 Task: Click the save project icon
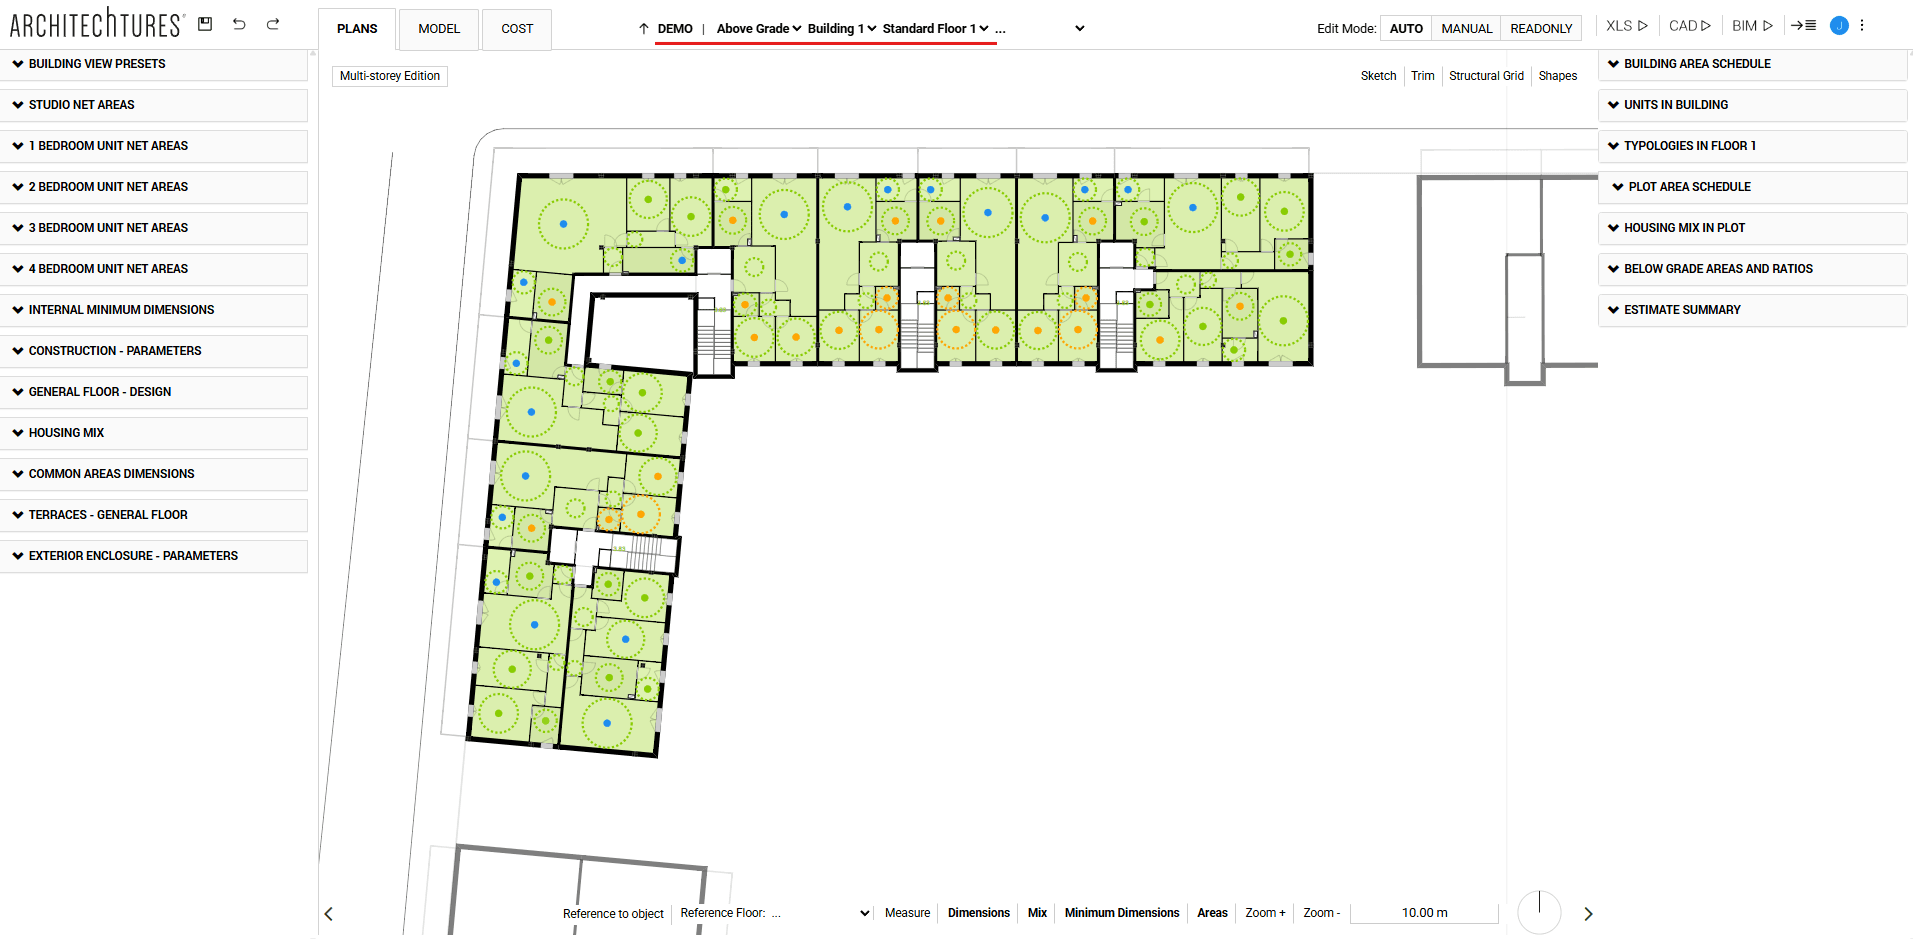click(205, 24)
